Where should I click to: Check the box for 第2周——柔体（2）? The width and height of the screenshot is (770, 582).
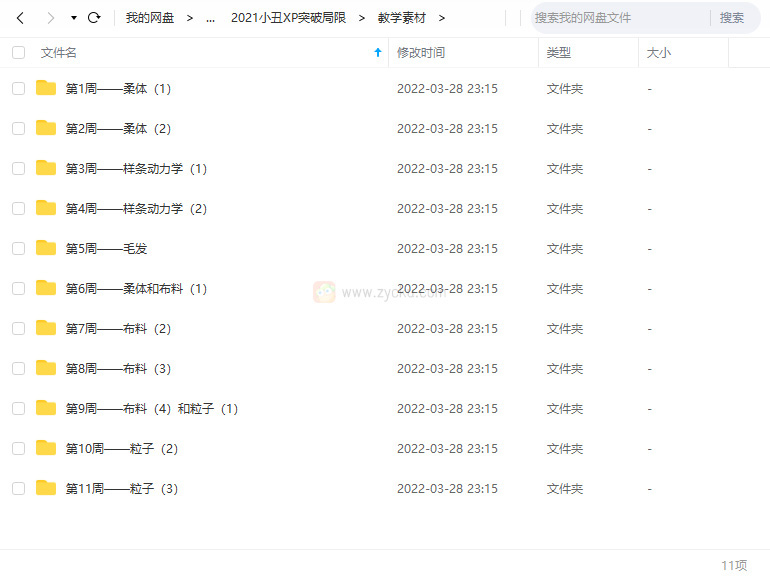(18, 128)
